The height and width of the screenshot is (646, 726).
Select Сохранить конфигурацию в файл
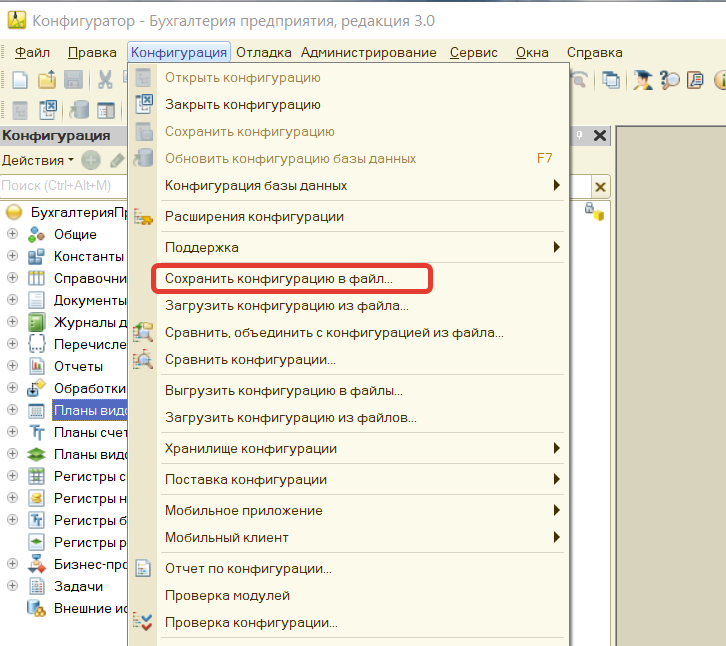[x=279, y=279]
